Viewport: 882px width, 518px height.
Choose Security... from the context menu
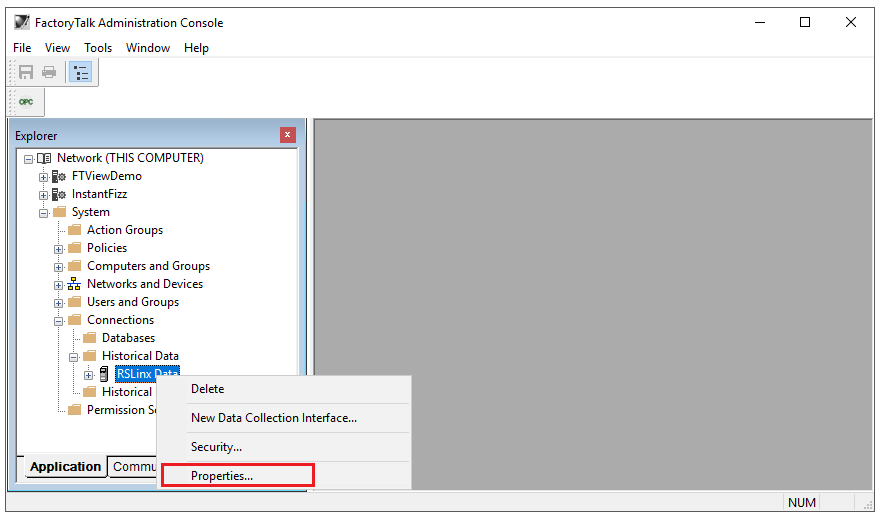[285, 447]
